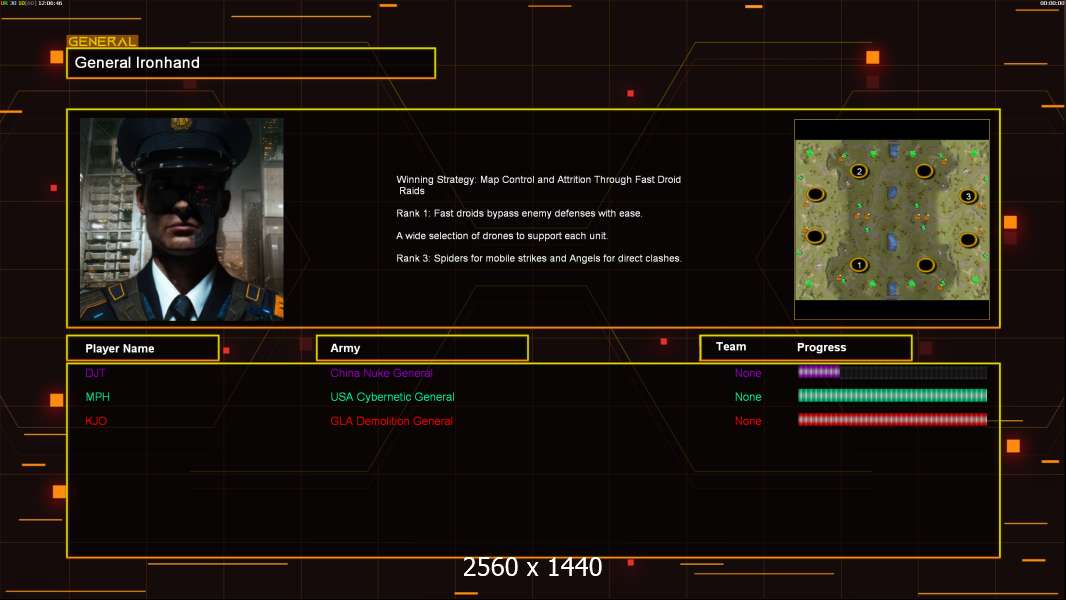Select player name MPH

[97, 397]
